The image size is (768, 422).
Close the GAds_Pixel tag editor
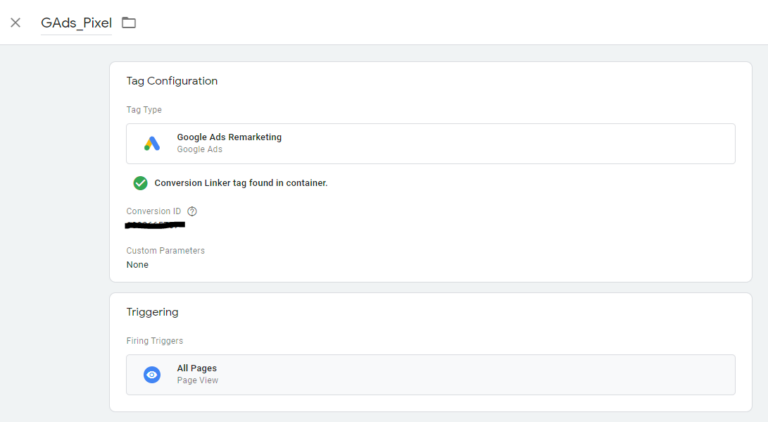(16, 23)
